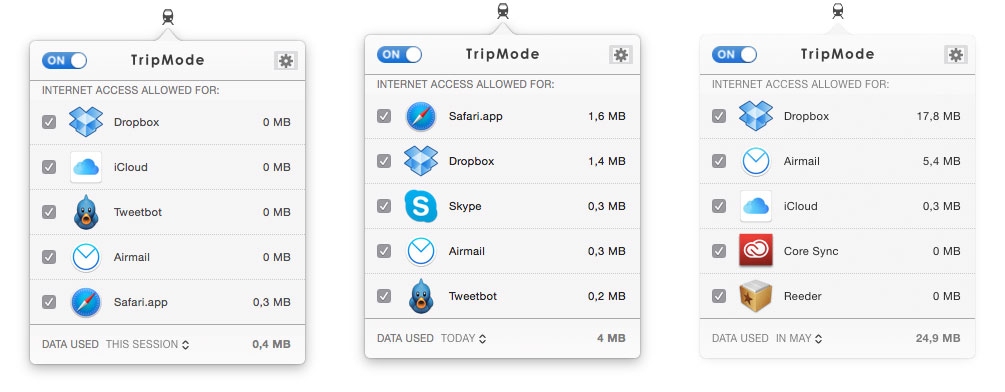Click the Reeder app name label

pyautogui.click(x=802, y=296)
